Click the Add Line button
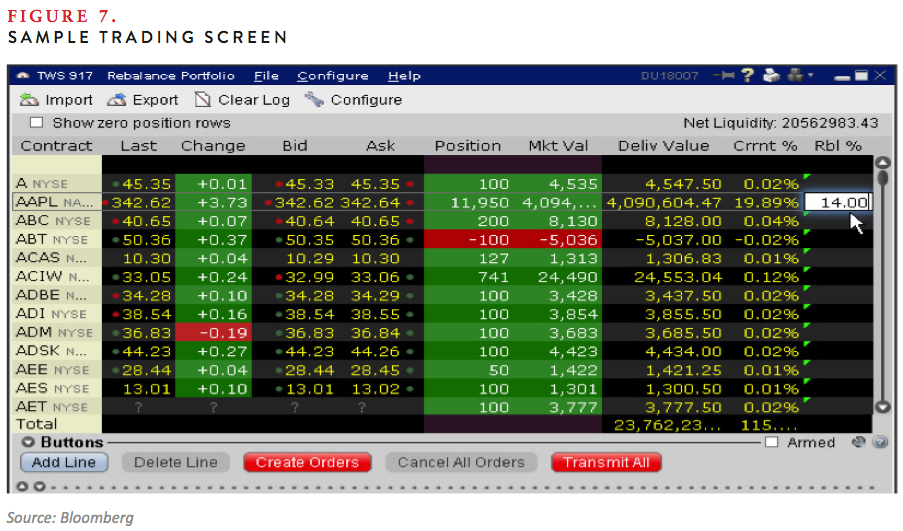Screen dimensions: 903x531 coord(64,462)
